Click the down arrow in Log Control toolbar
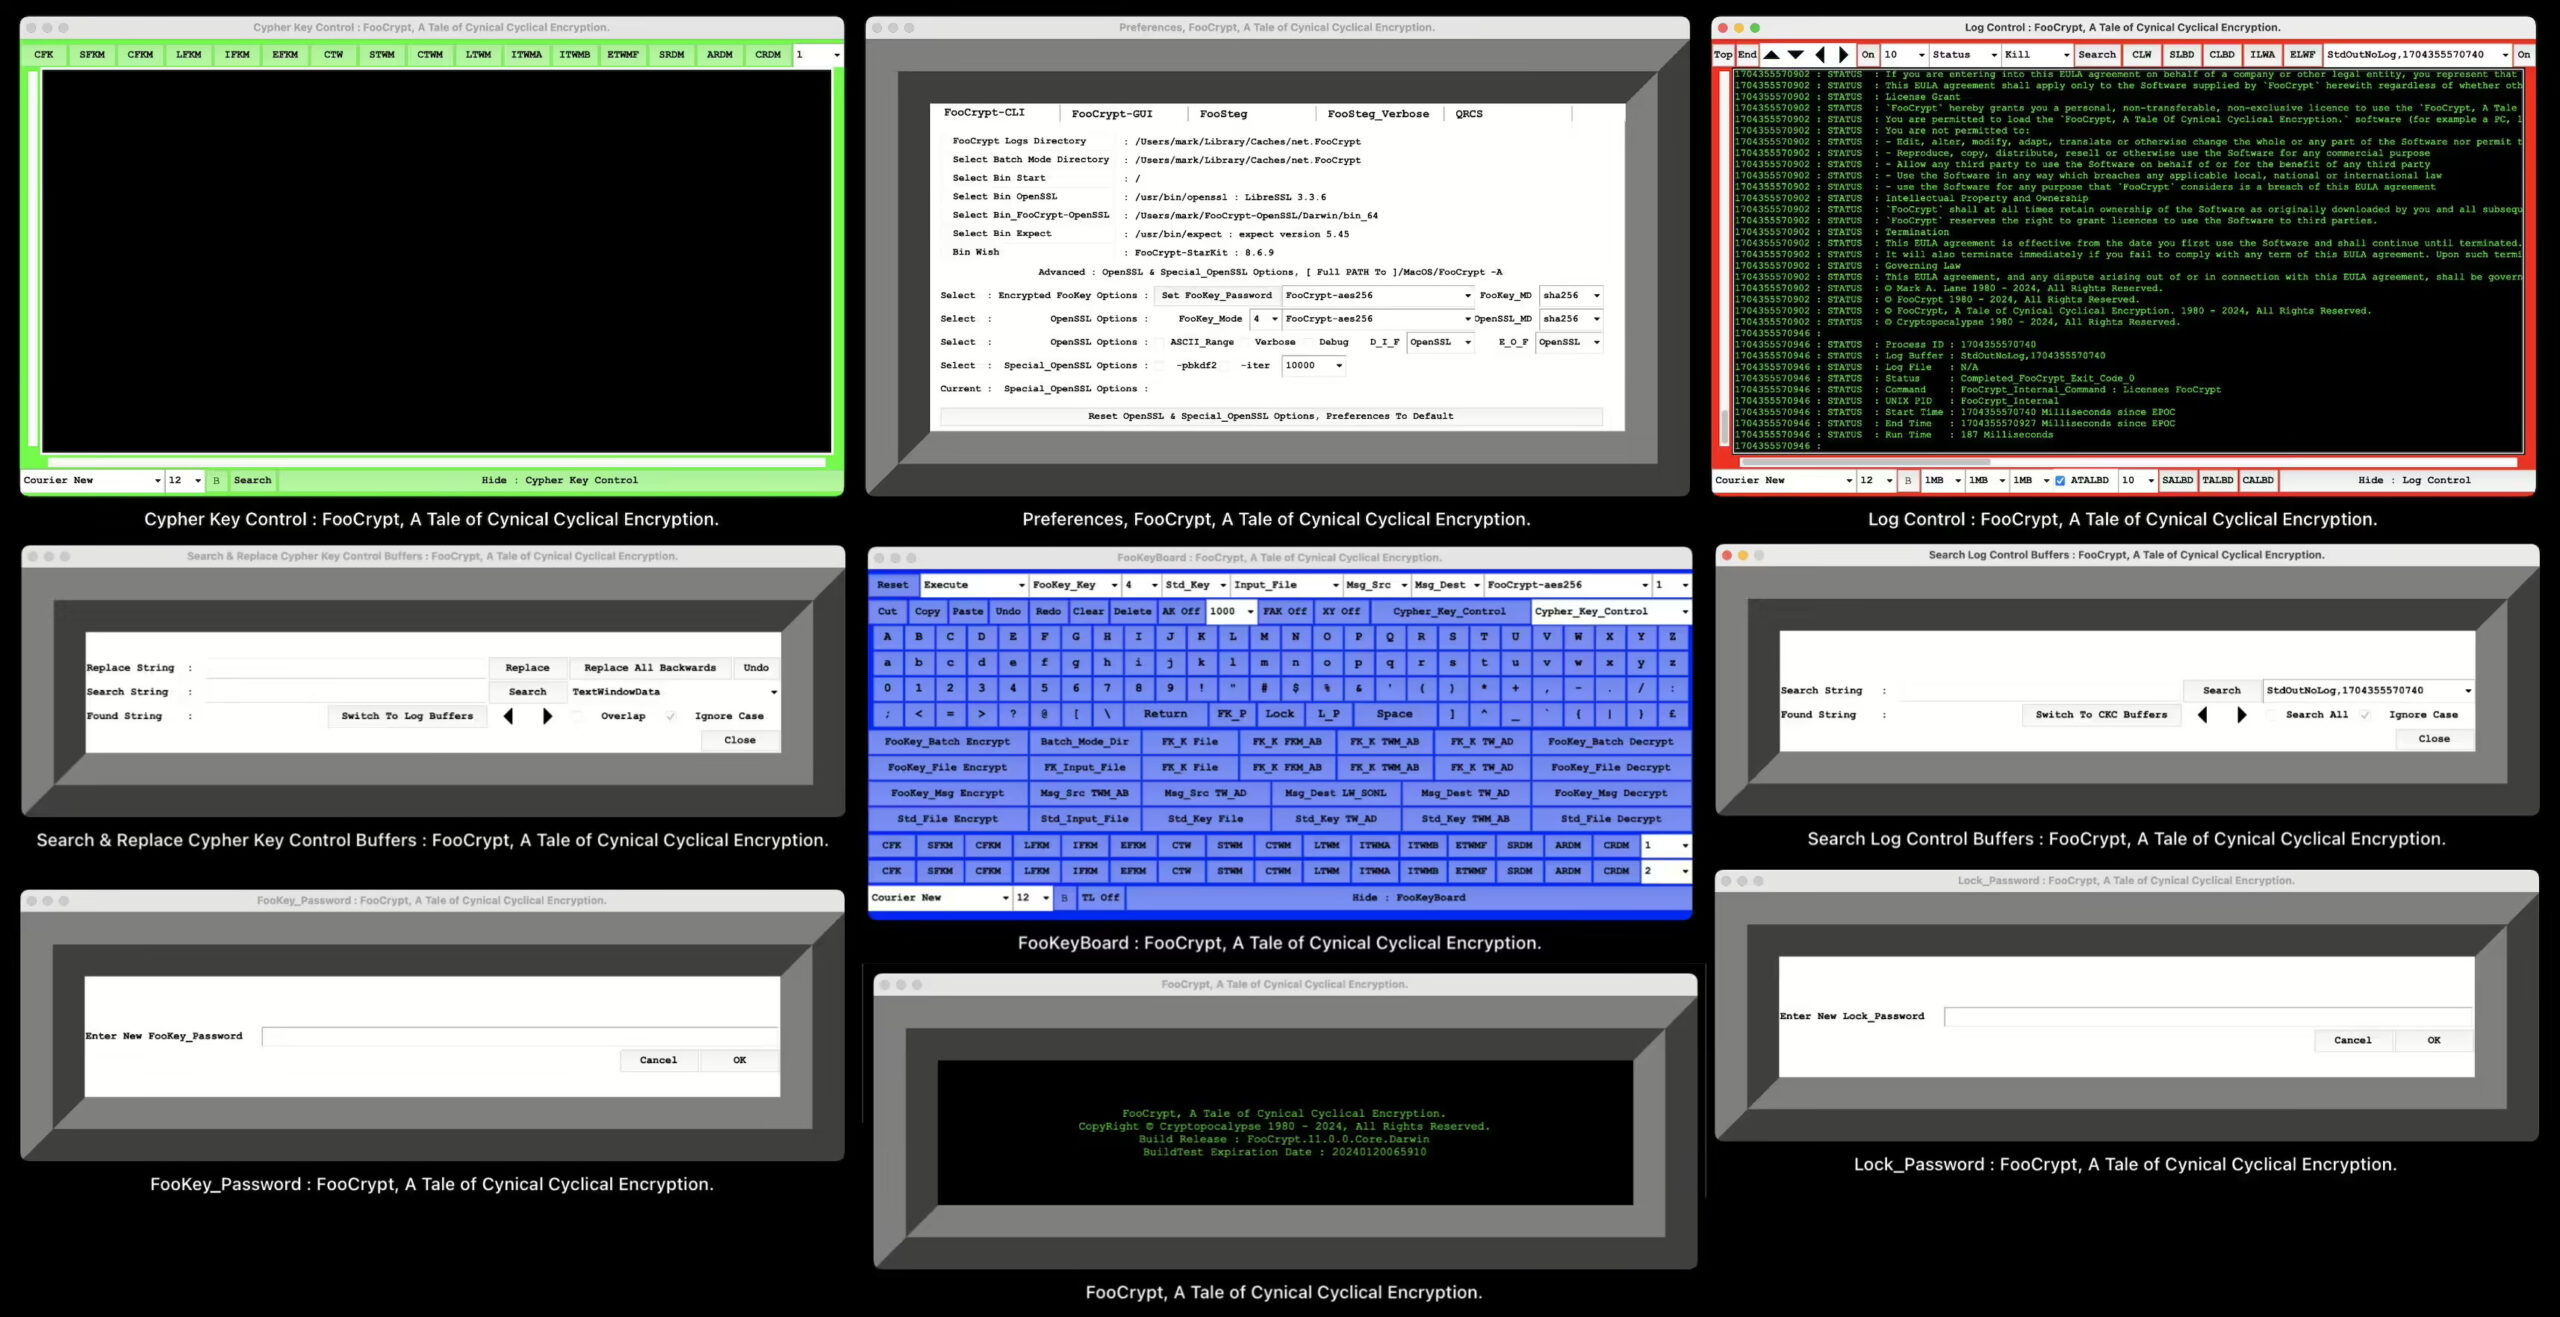Image resolution: width=2560 pixels, height=1317 pixels. 1796,55
